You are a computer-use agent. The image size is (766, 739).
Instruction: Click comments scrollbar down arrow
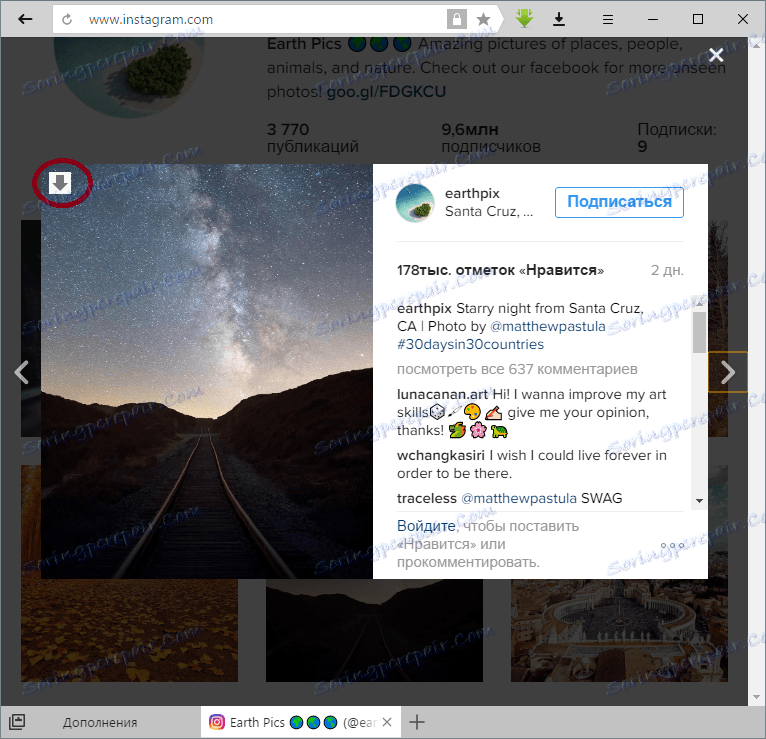[699, 501]
